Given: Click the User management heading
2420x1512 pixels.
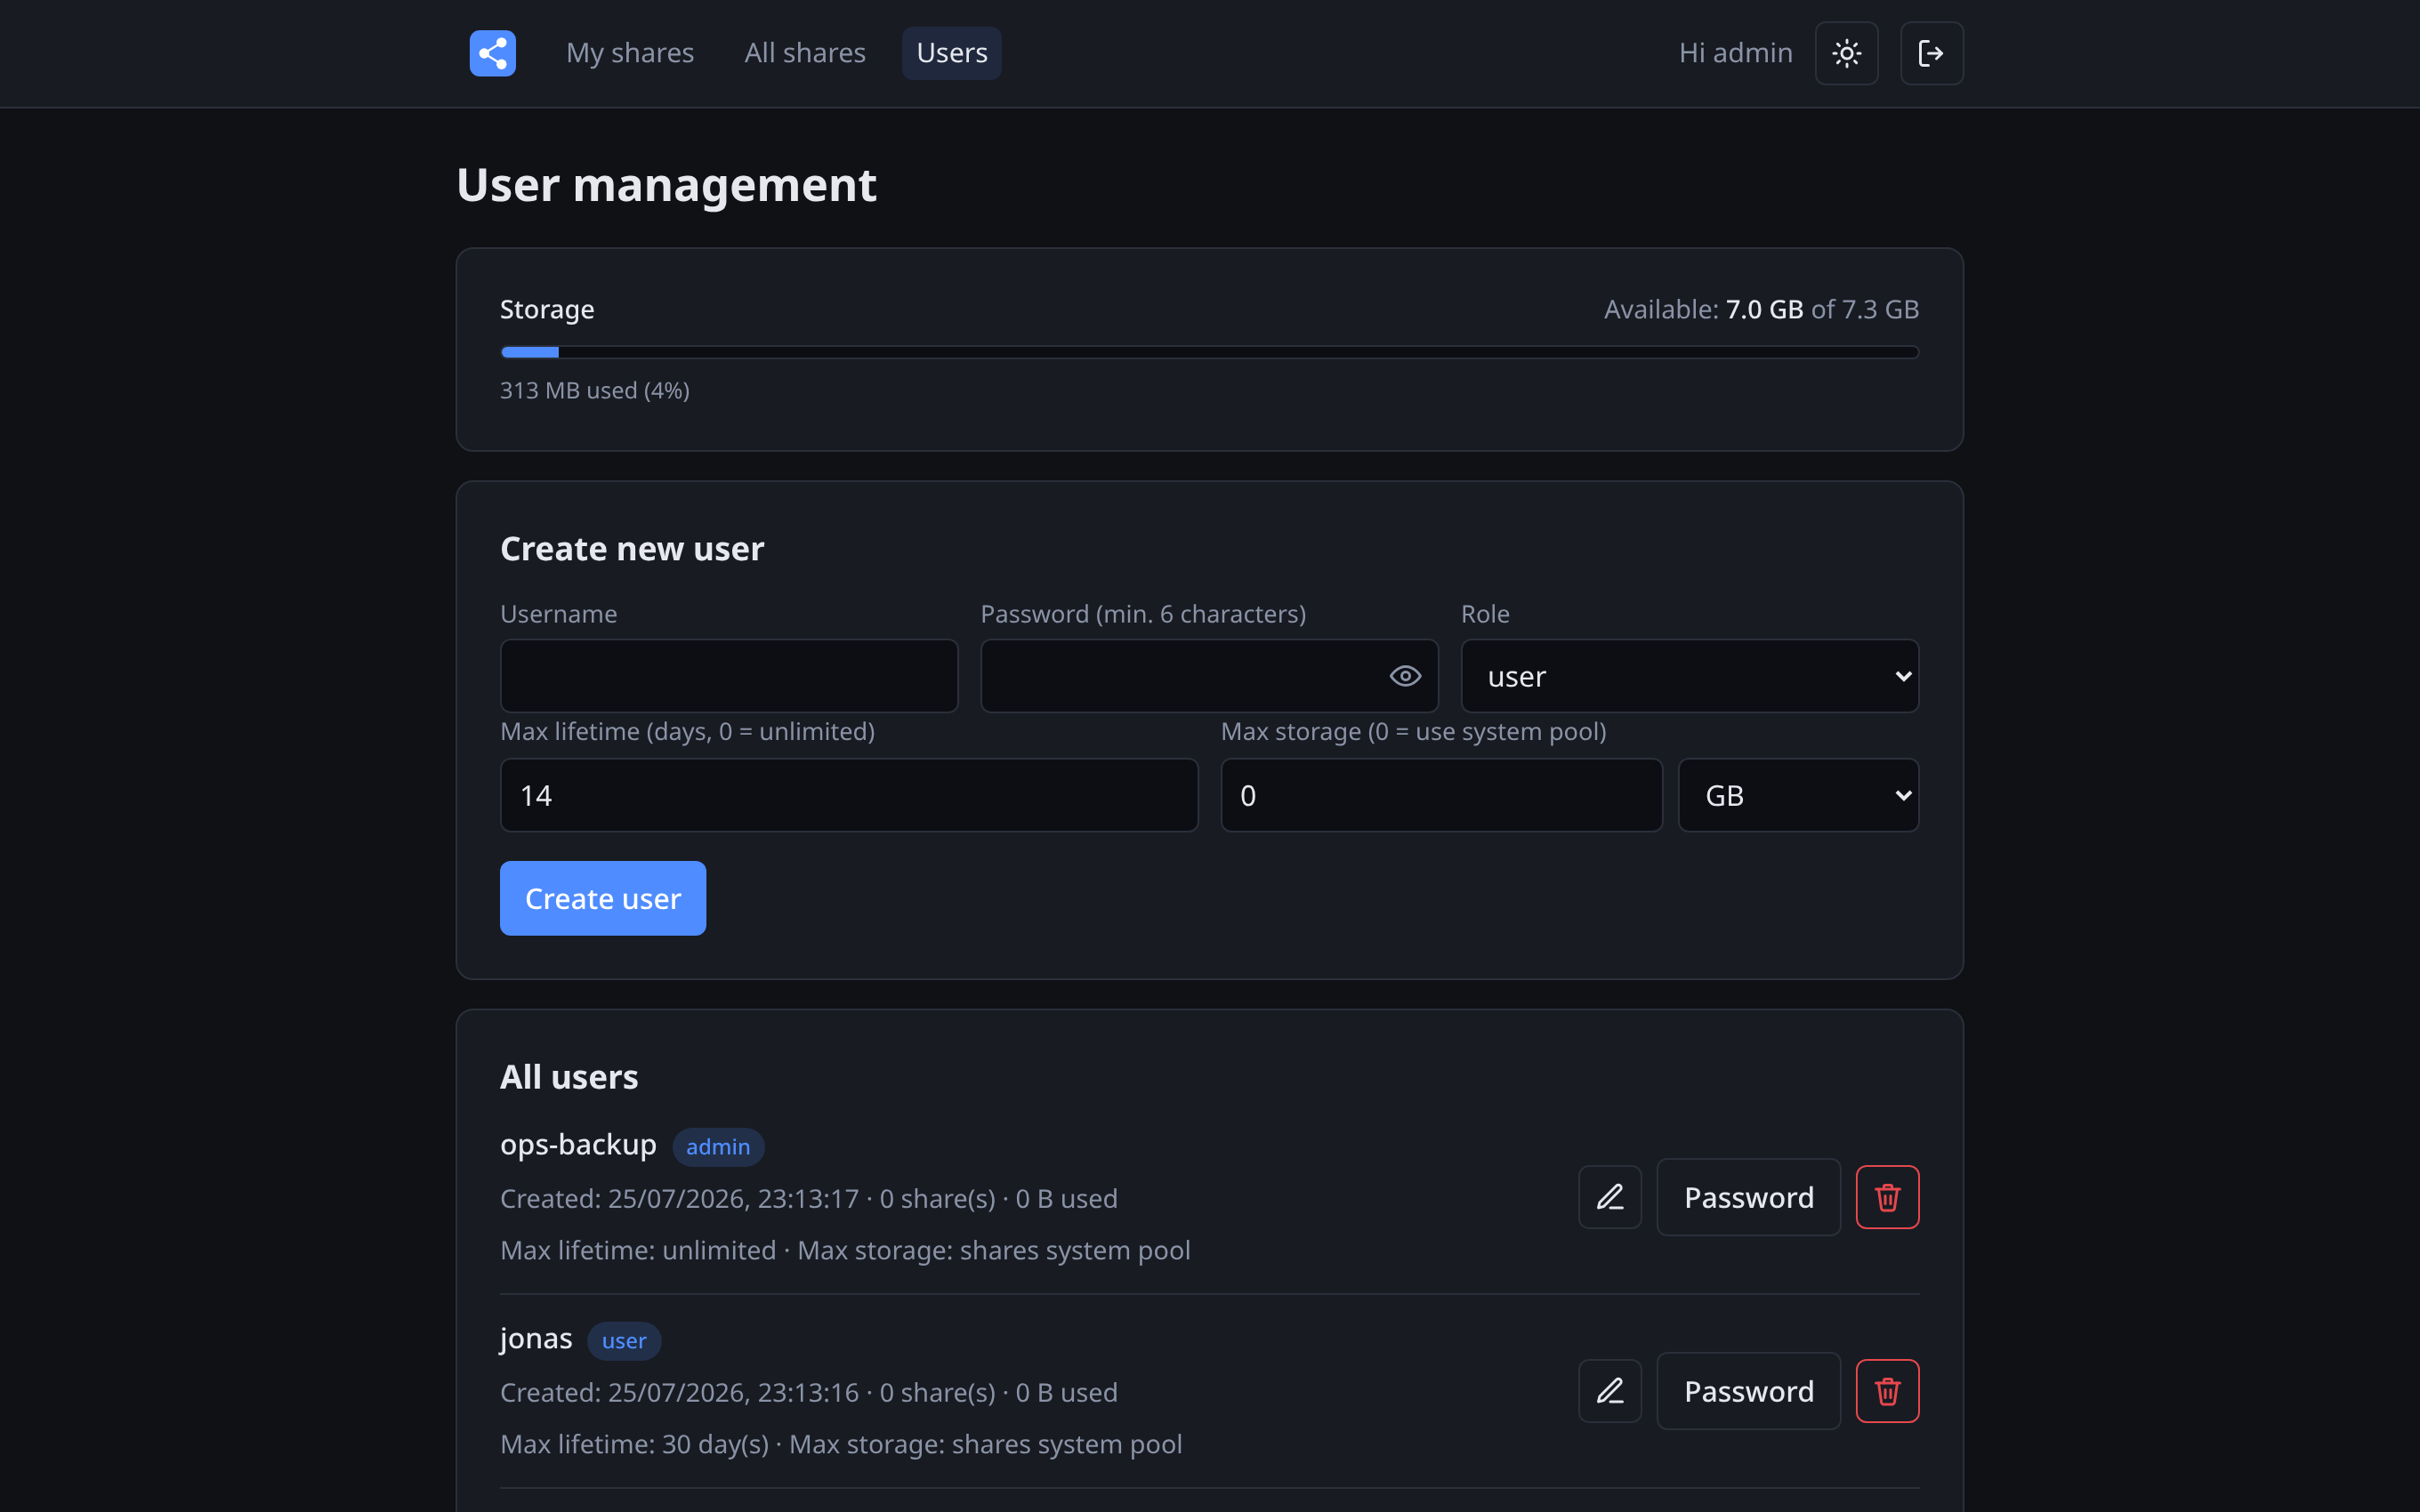Looking at the screenshot, I should (666, 185).
